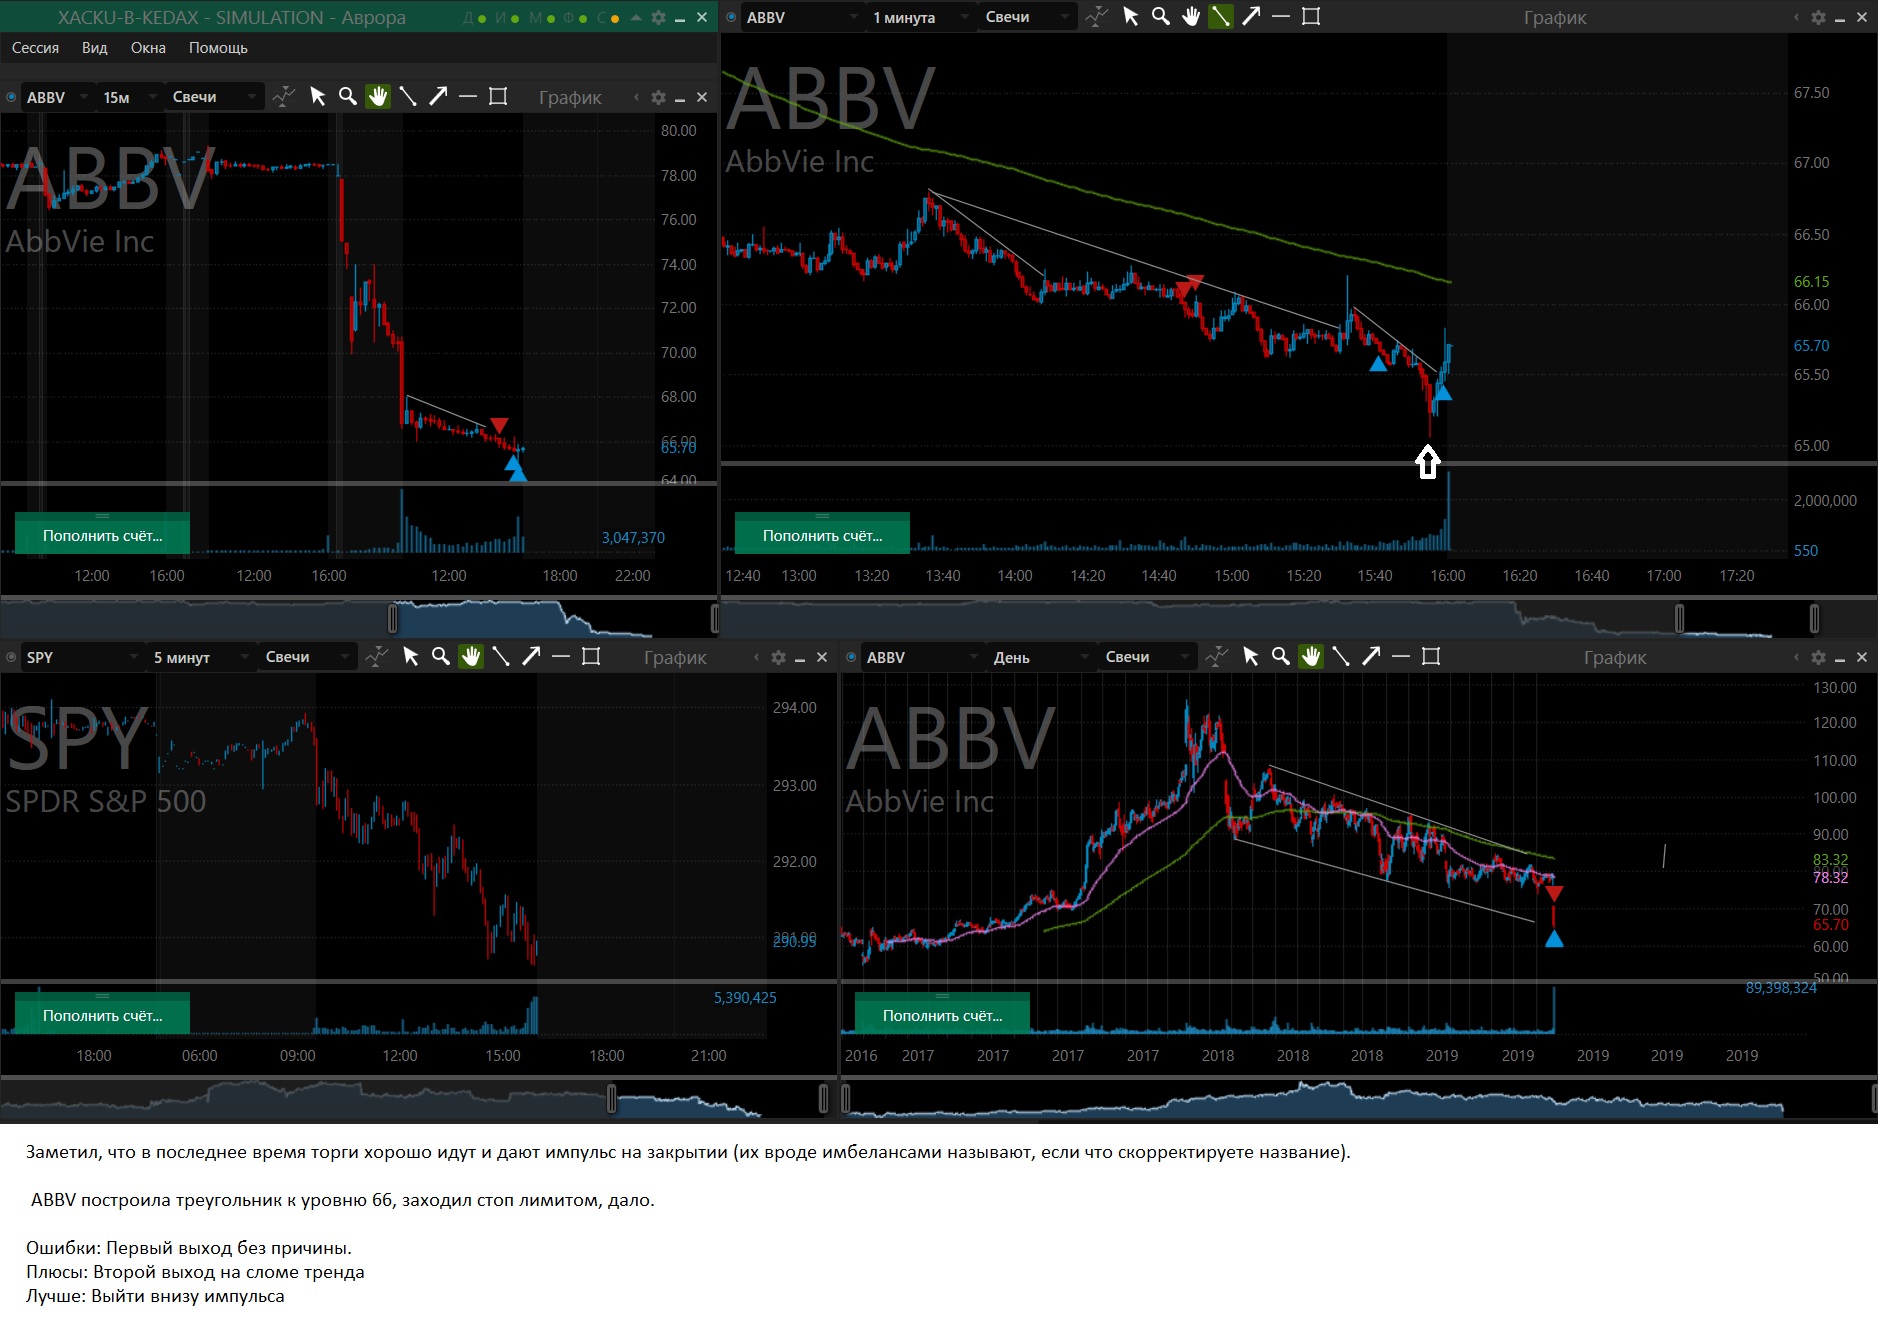This screenshot has height=1324, width=1880.
Task: Toggle link radio beside ABBV in 1 минута chart
Action: click(732, 17)
